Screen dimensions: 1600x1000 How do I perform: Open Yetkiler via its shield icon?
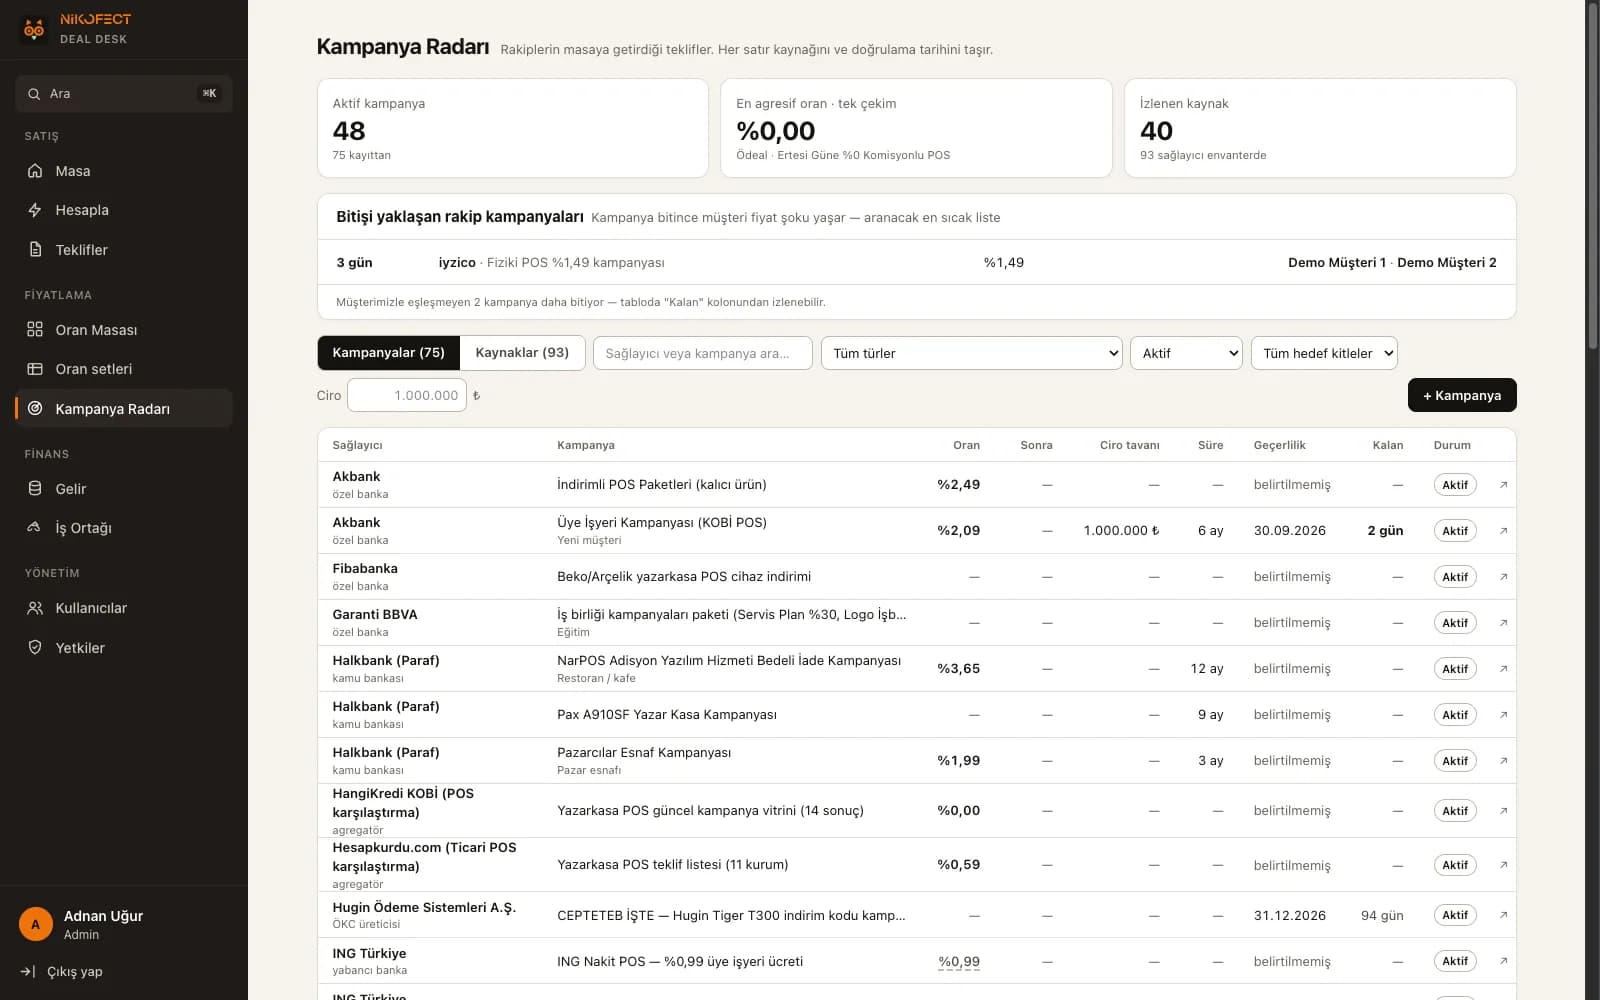point(35,648)
